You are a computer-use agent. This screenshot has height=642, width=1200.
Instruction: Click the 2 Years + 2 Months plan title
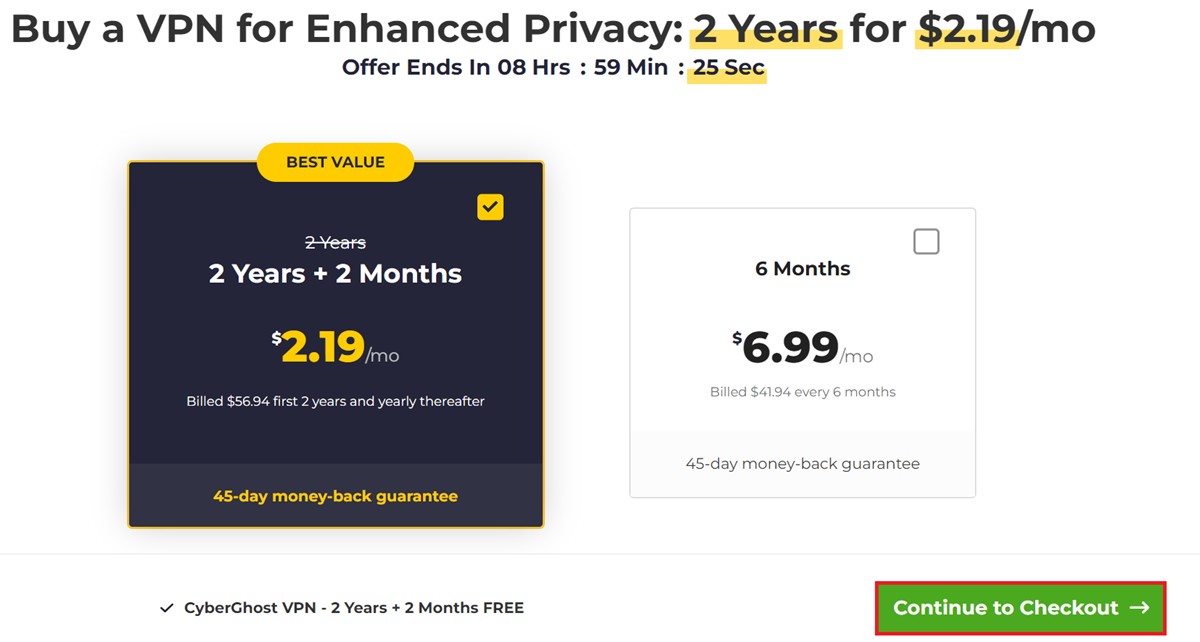(x=335, y=274)
